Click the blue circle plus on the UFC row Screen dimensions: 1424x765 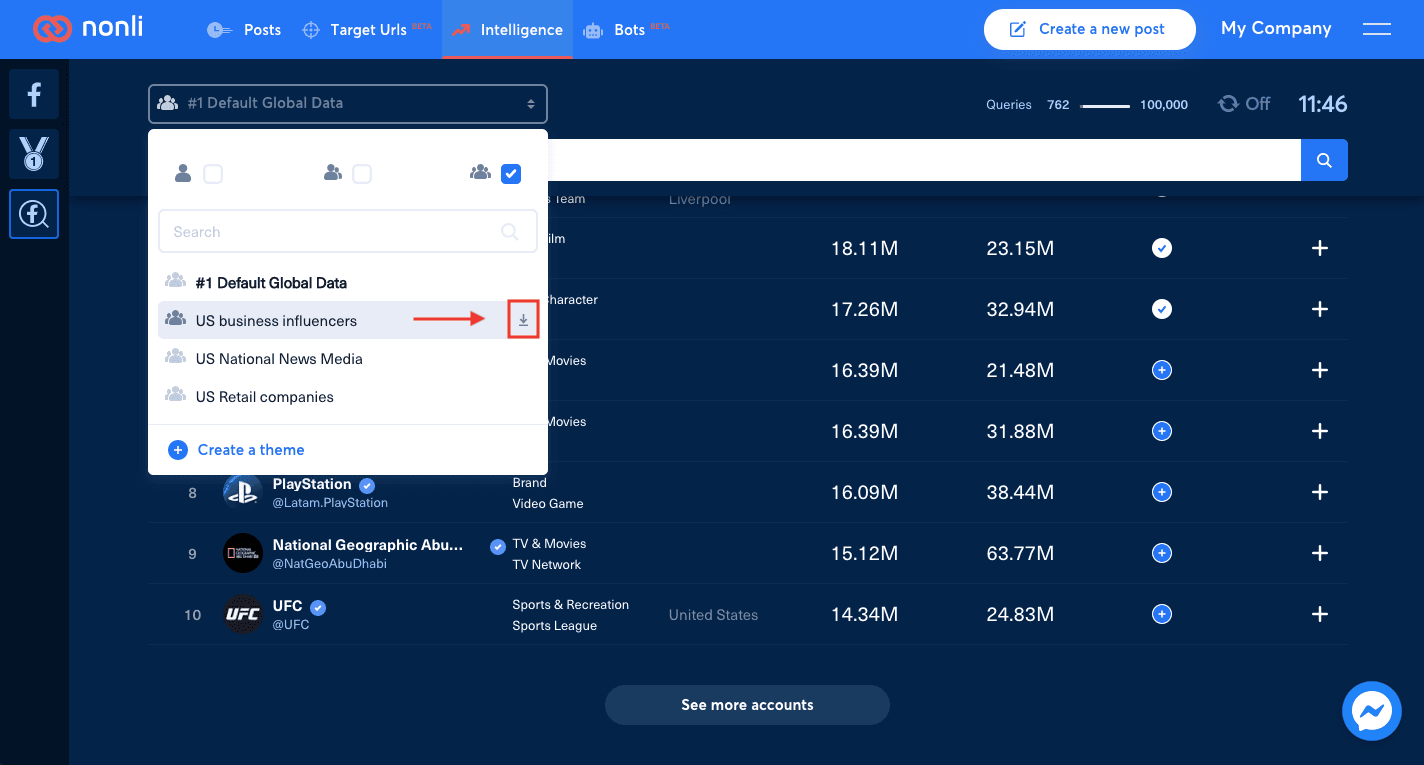pos(1161,614)
